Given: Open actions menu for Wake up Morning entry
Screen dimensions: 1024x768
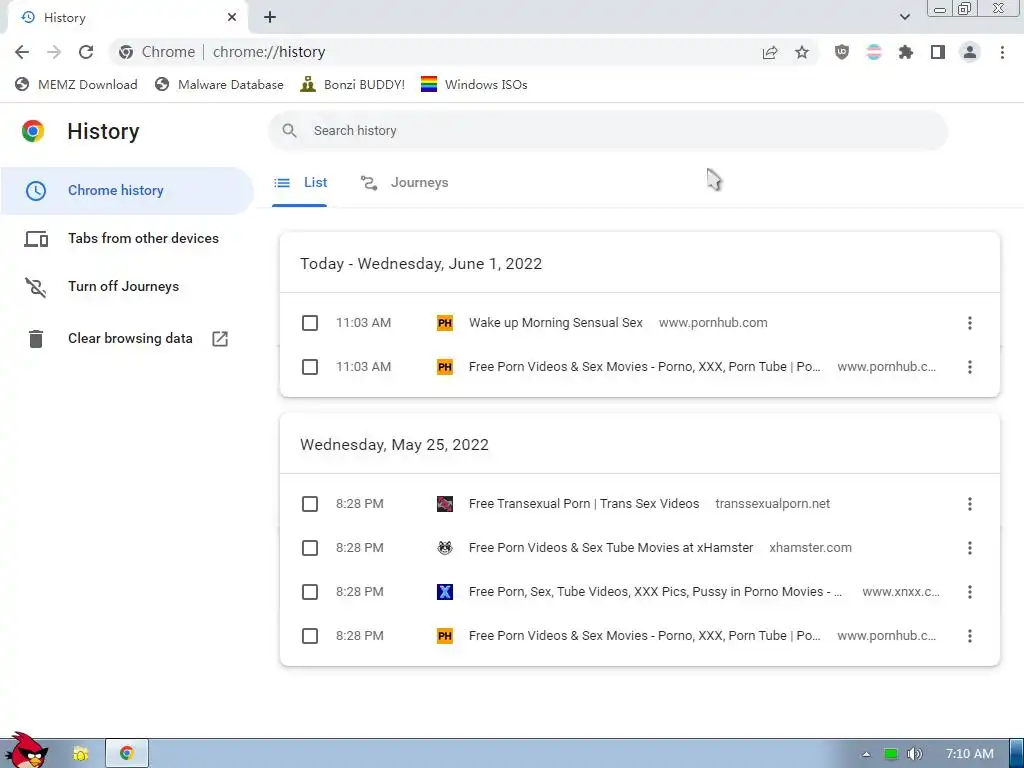Looking at the screenshot, I should point(970,323).
